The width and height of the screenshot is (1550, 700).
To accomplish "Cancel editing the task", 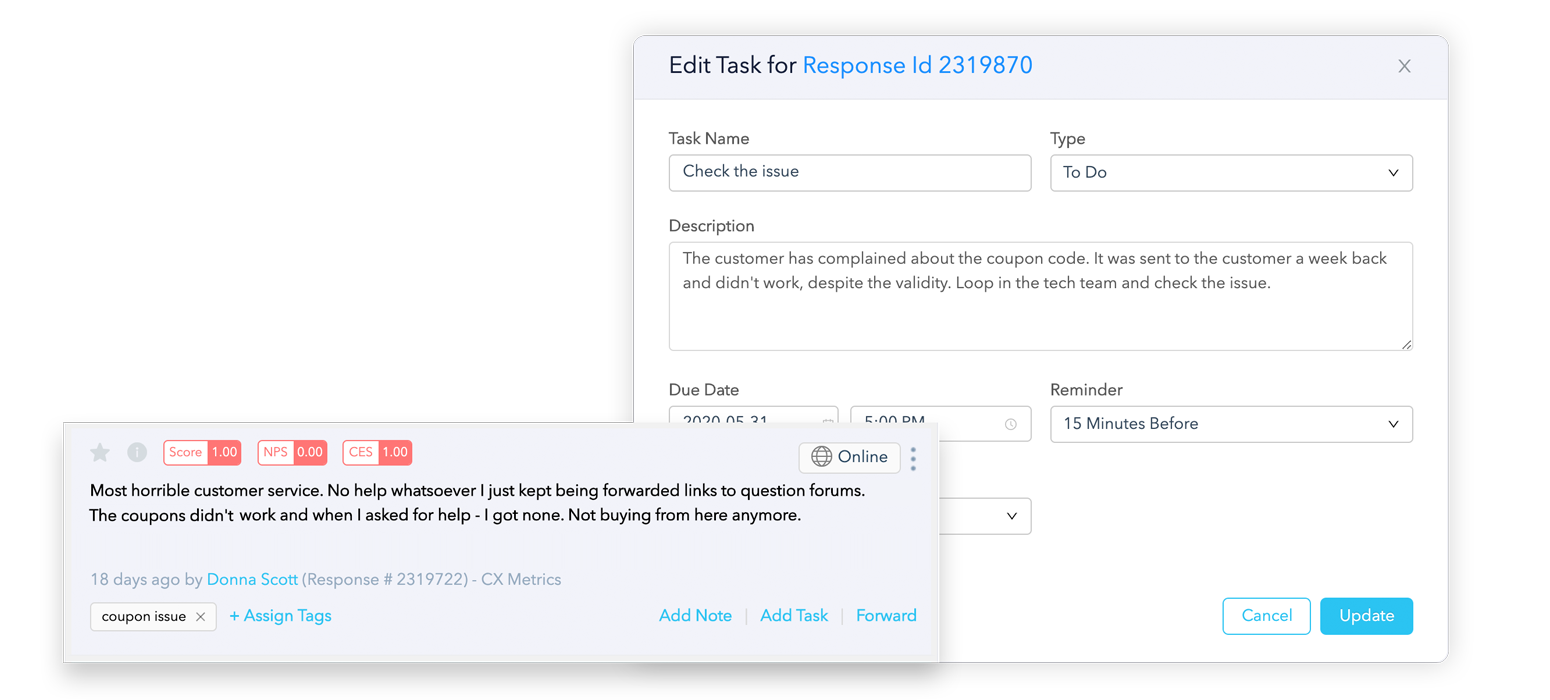I will [x=1266, y=616].
